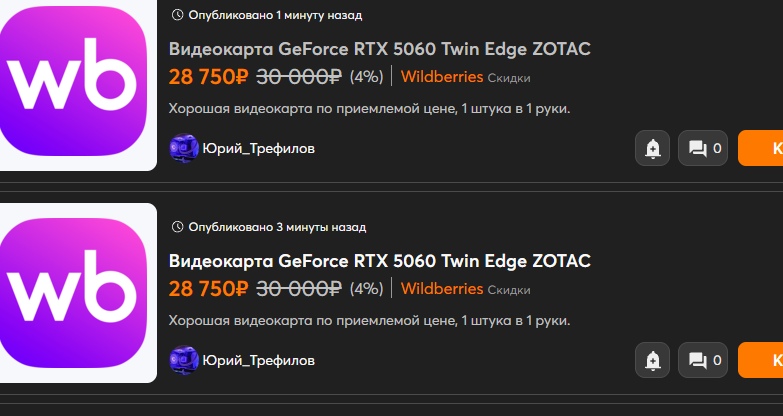Follow the Wildberries store link in the 1-minute-ago listing
783x416 pixels.
tap(442, 77)
